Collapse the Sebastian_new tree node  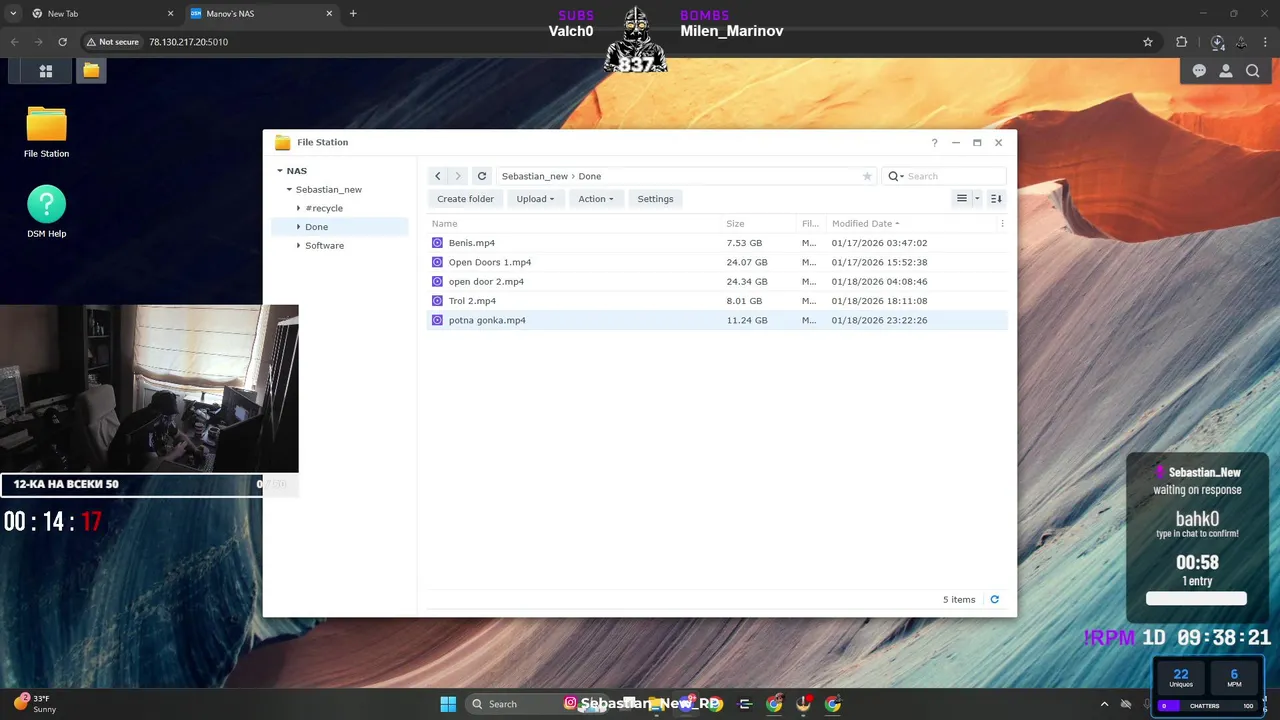[x=289, y=190]
